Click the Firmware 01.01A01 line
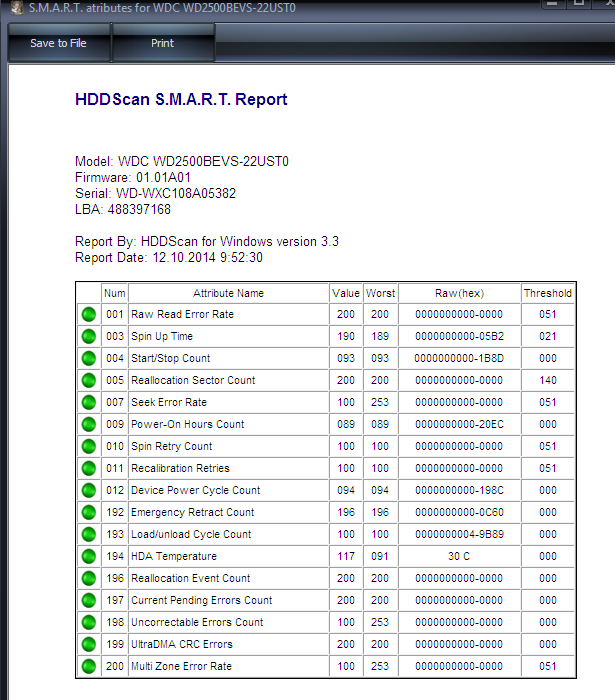 point(133,177)
